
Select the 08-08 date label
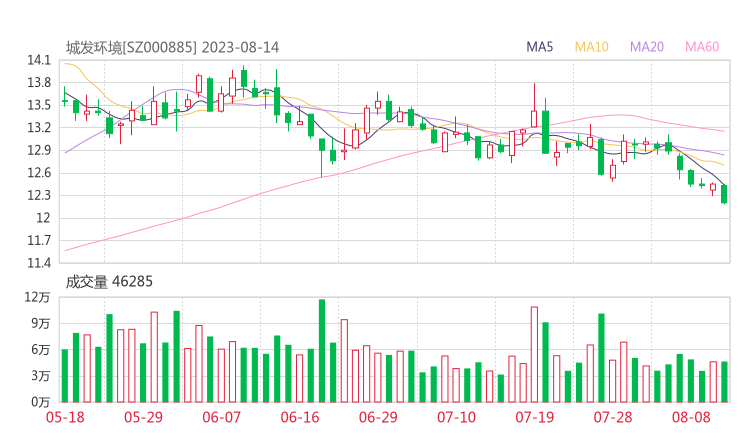click(x=691, y=417)
